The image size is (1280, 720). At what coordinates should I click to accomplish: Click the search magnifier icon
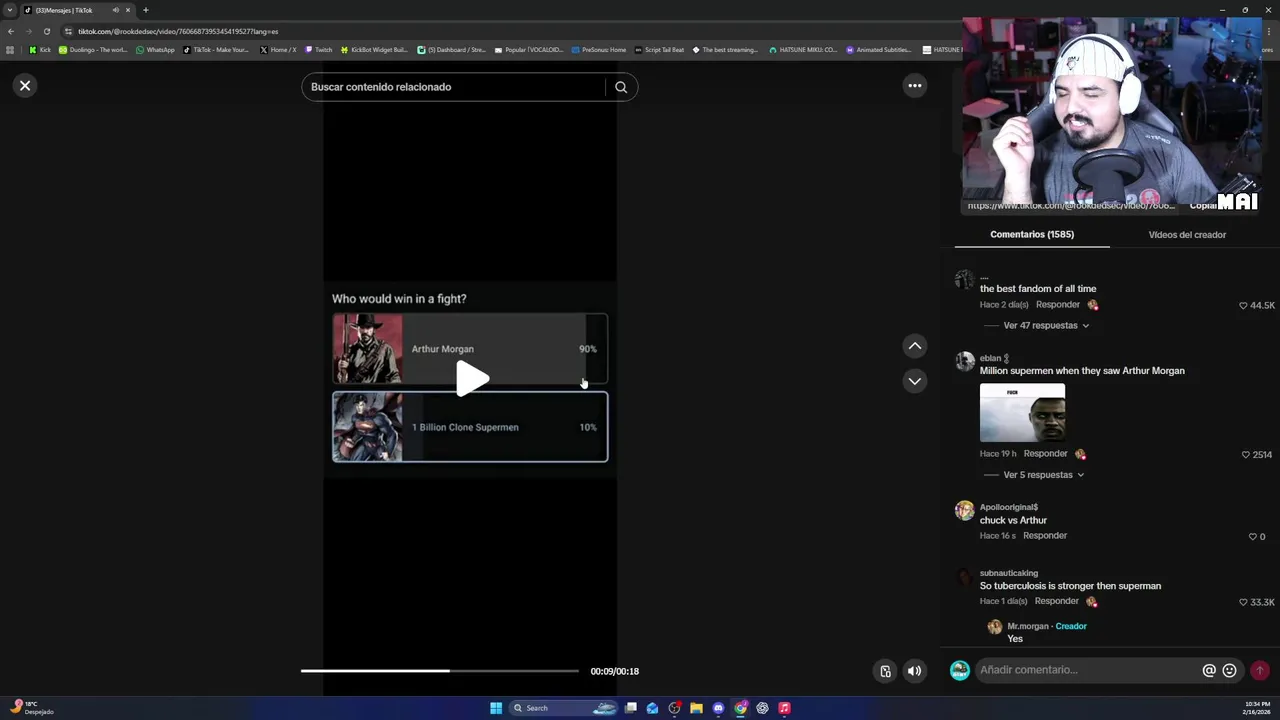[x=621, y=87]
